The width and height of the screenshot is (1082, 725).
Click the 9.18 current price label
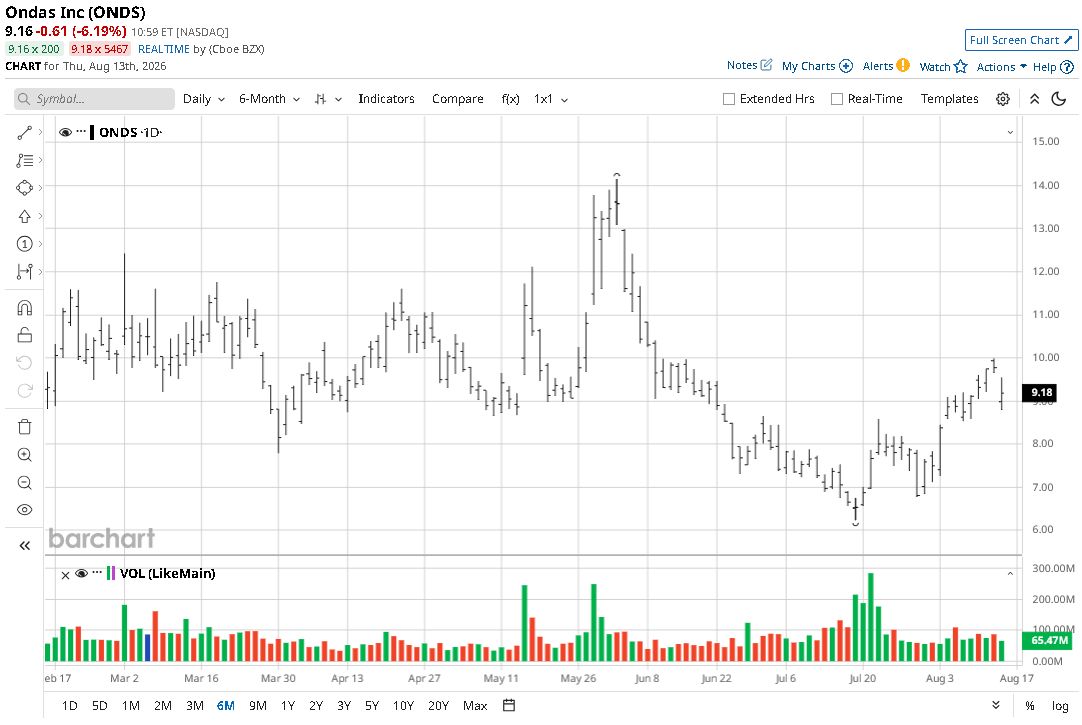[1041, 393]
